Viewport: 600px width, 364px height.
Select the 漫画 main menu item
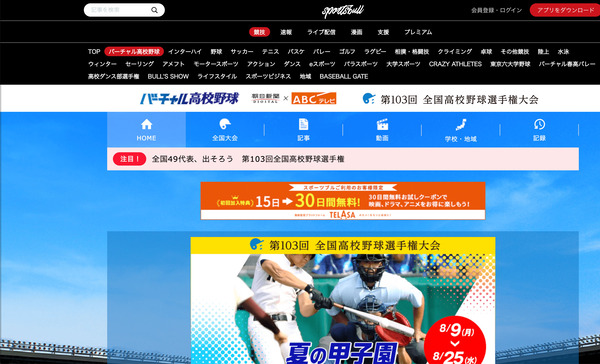click(x=356, y=32)
